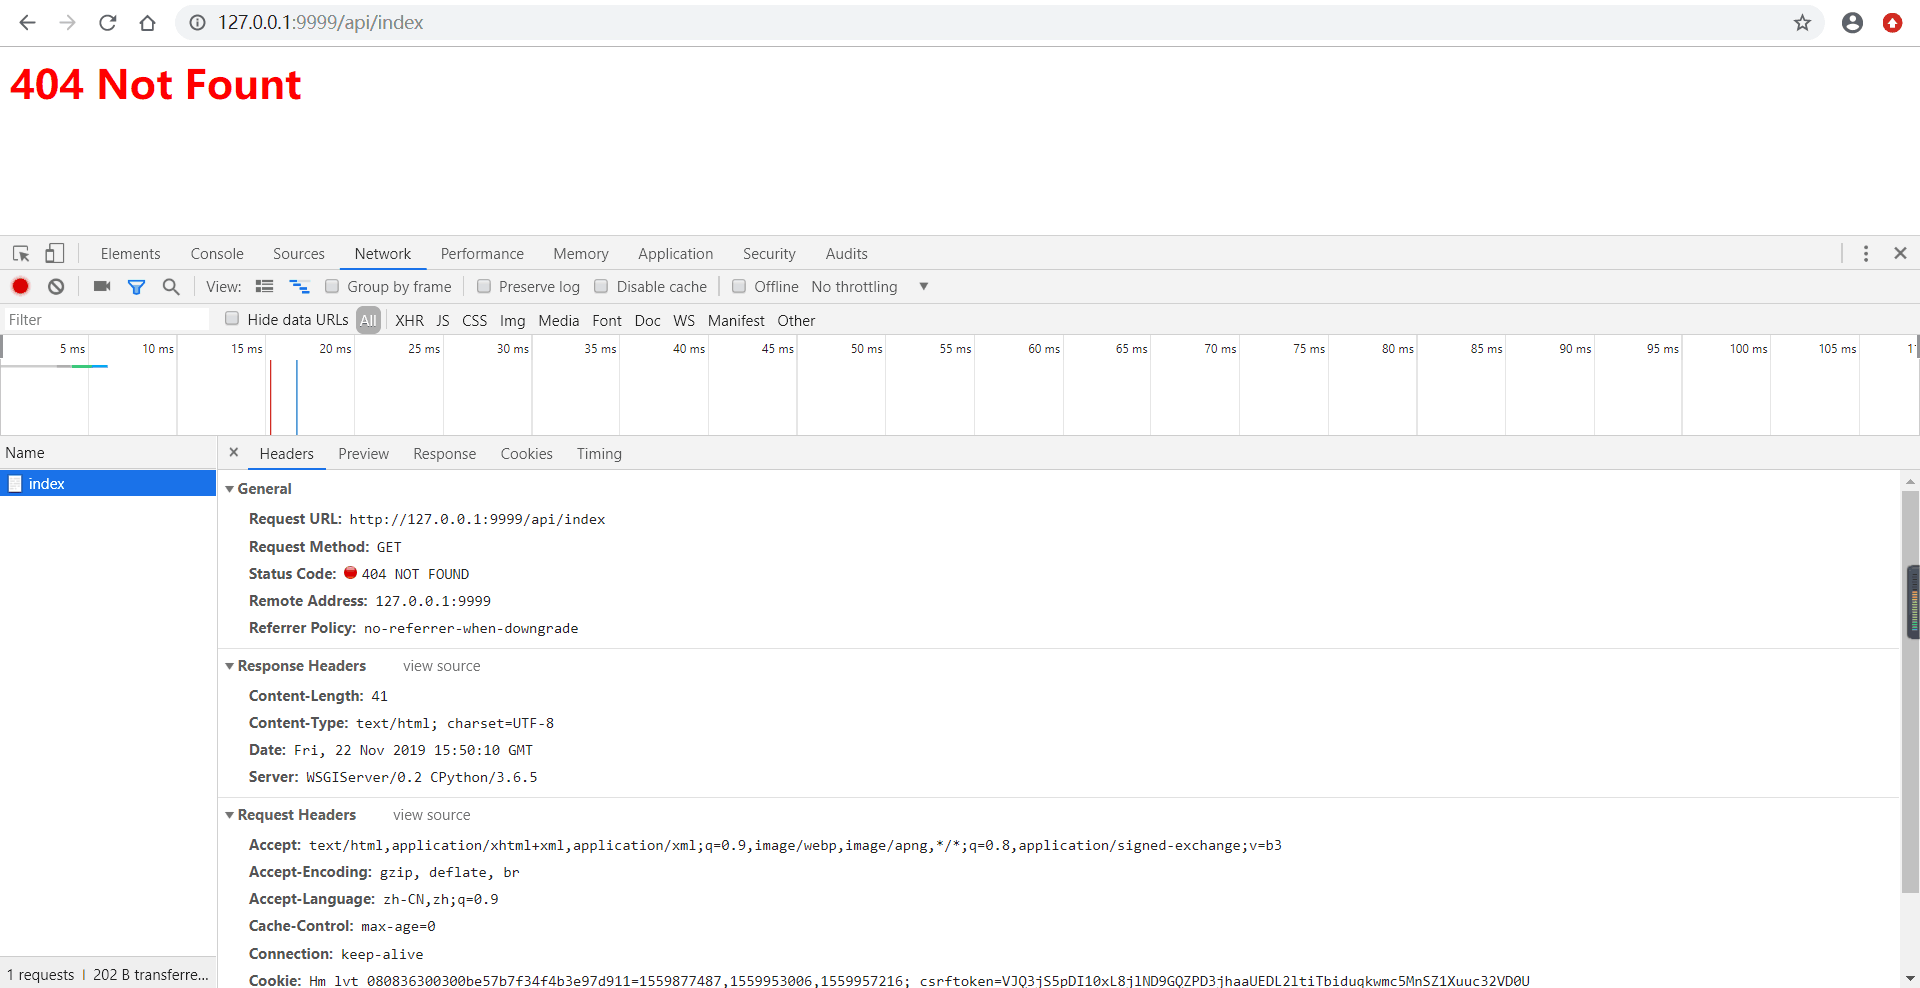
Task: Switch network view to large request rows
Action: 264,286
